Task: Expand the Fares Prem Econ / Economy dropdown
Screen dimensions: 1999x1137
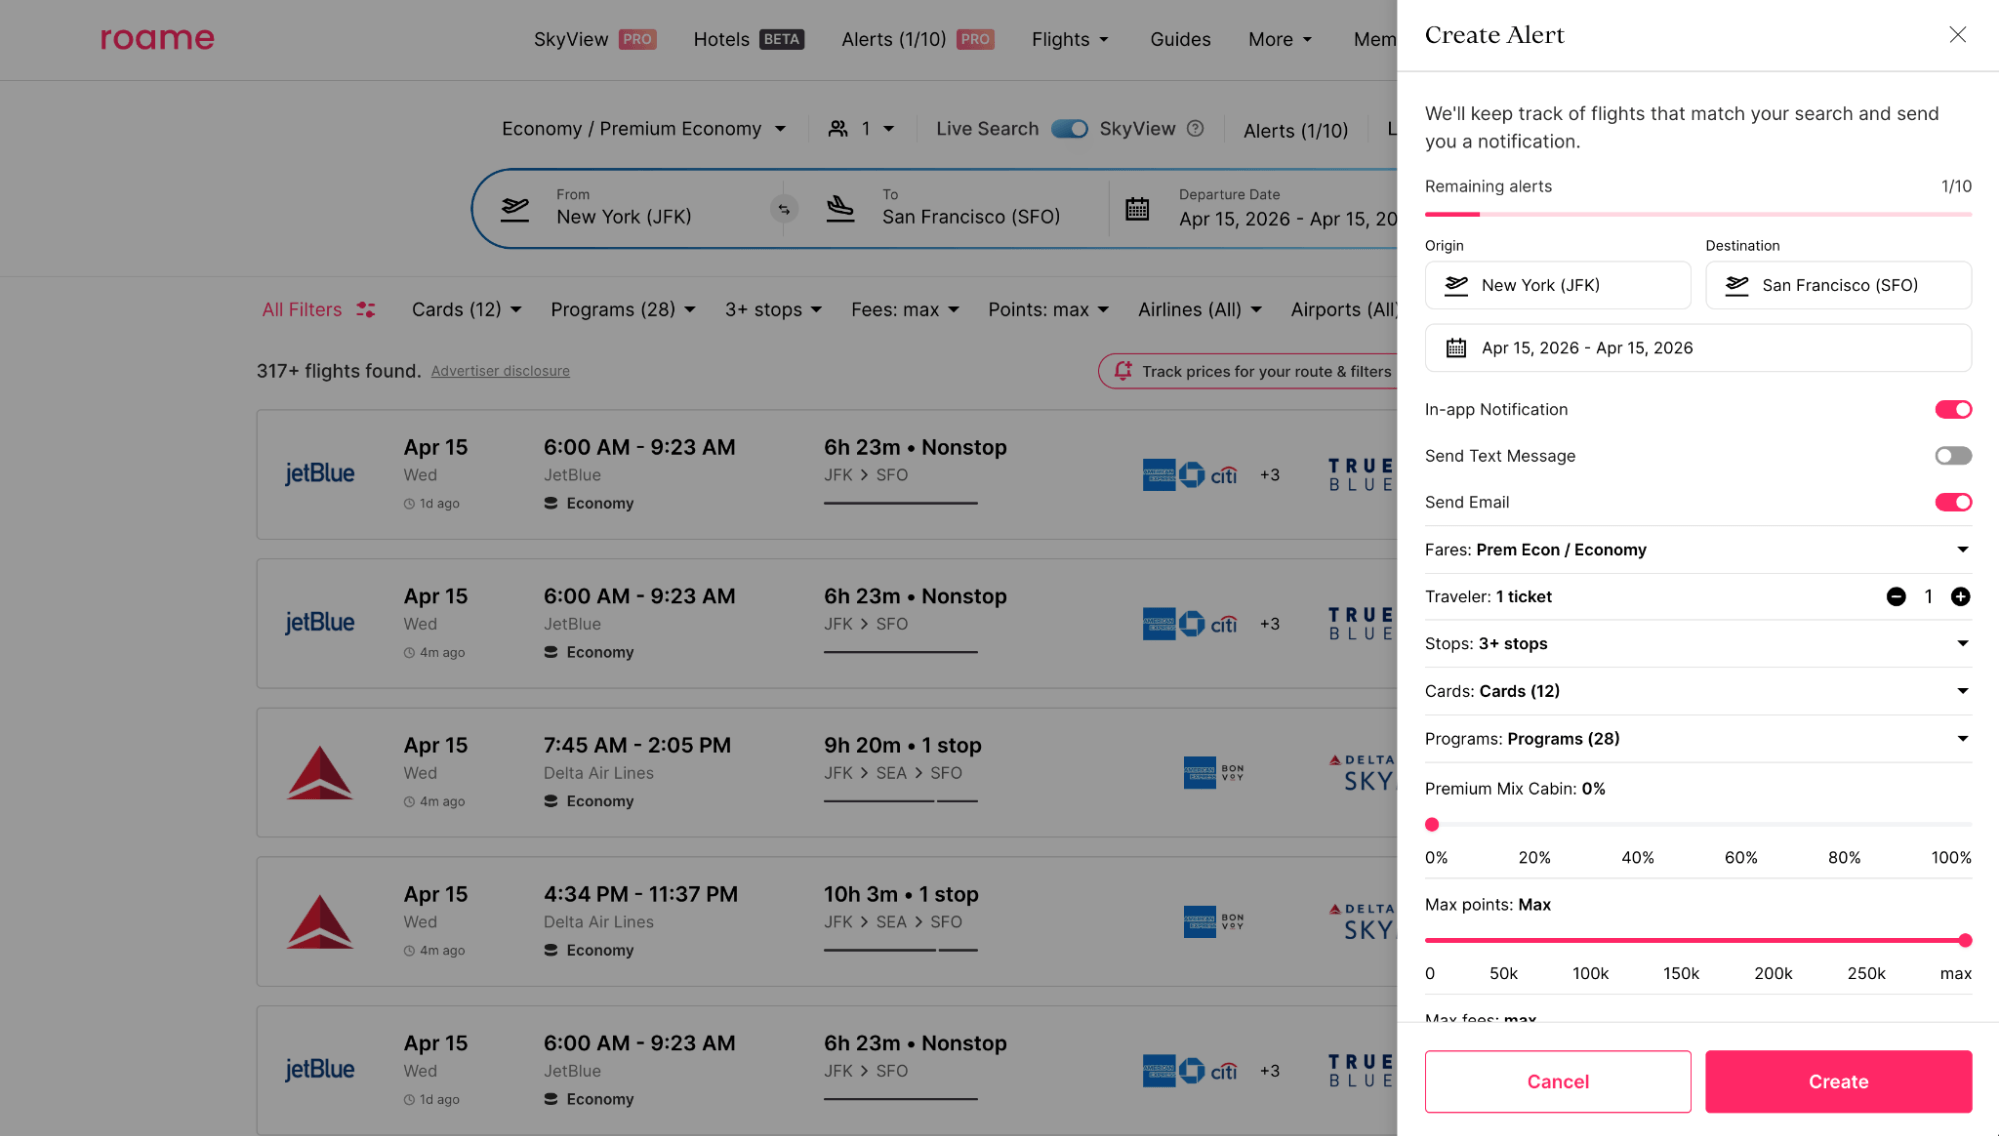Action: [x=1962, y=550]
